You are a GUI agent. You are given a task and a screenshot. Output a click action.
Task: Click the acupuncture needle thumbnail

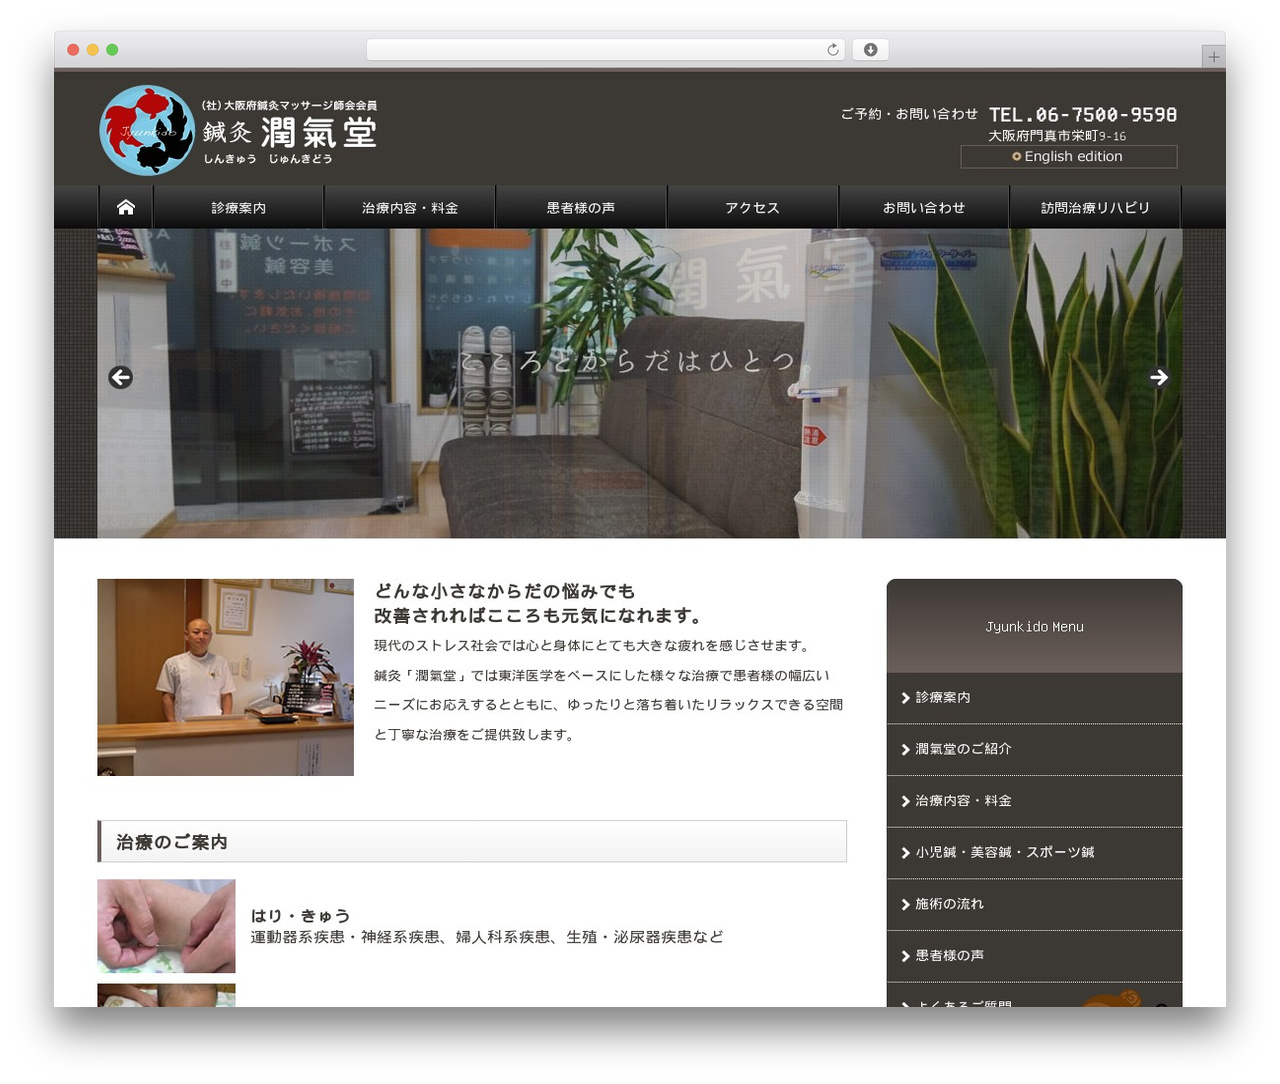[x=166, y=926]
